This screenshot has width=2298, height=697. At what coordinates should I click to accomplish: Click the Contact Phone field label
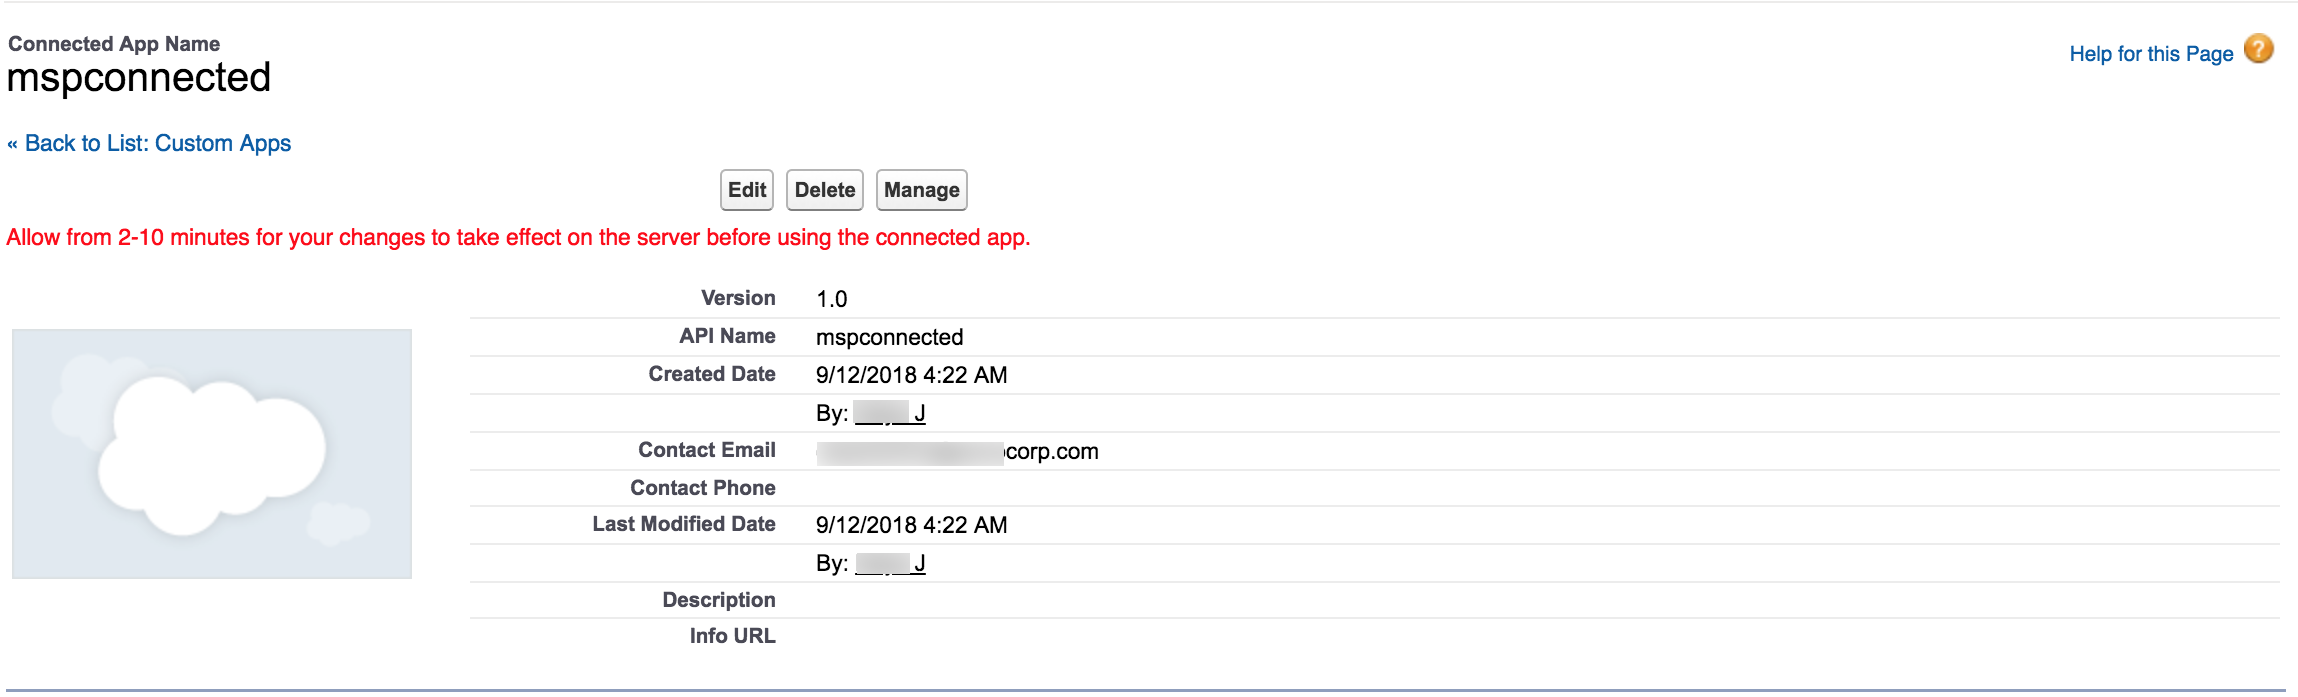(x=702, y=488)
